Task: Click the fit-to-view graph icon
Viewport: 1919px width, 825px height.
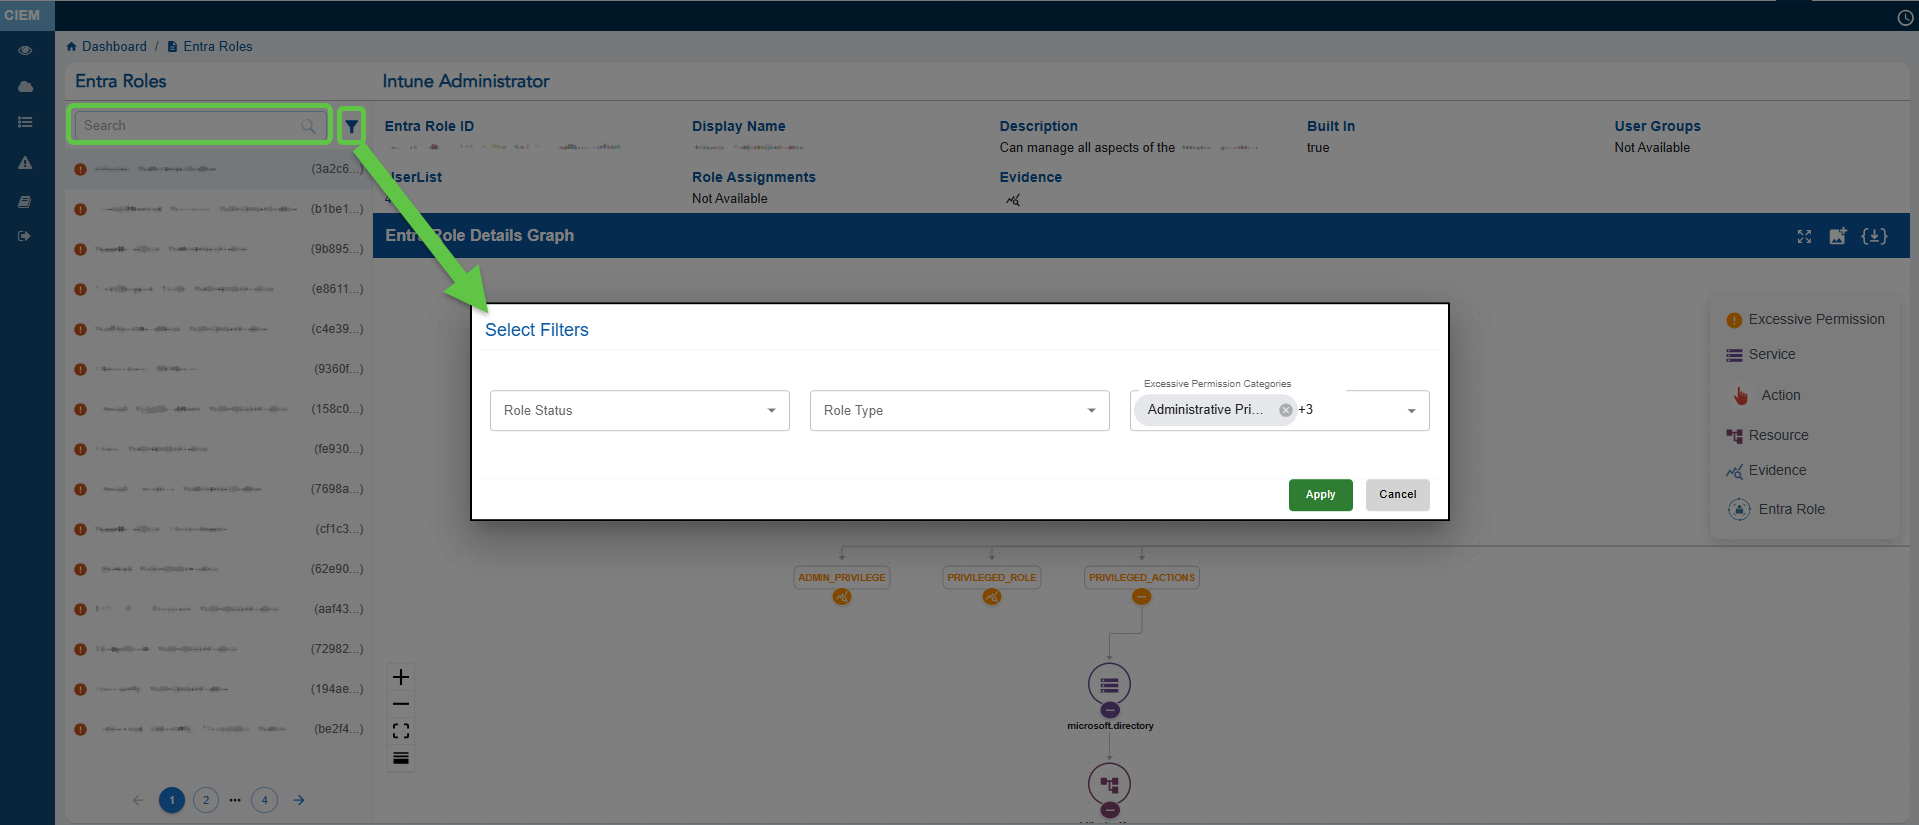Action: [401, 731]
